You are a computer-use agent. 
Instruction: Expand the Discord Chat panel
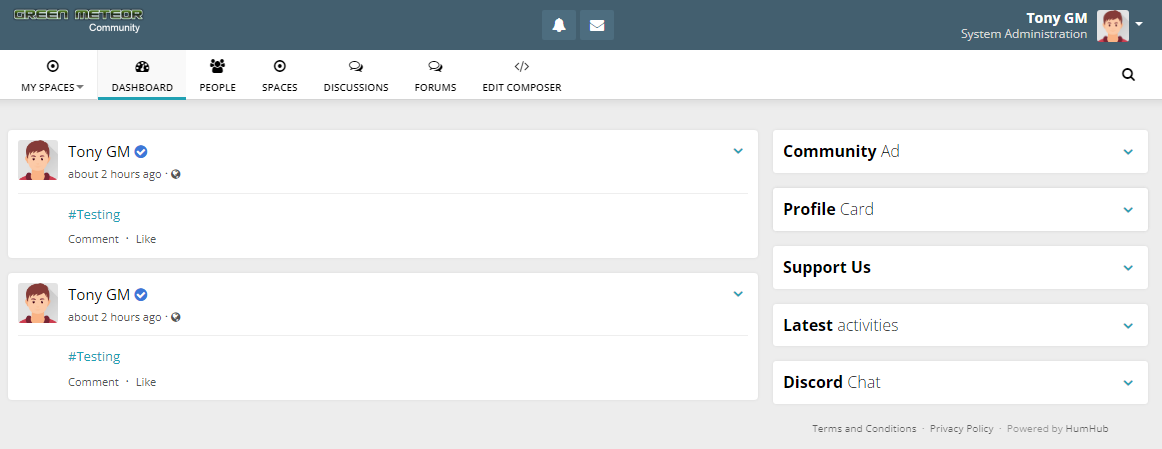point(1128,383)
